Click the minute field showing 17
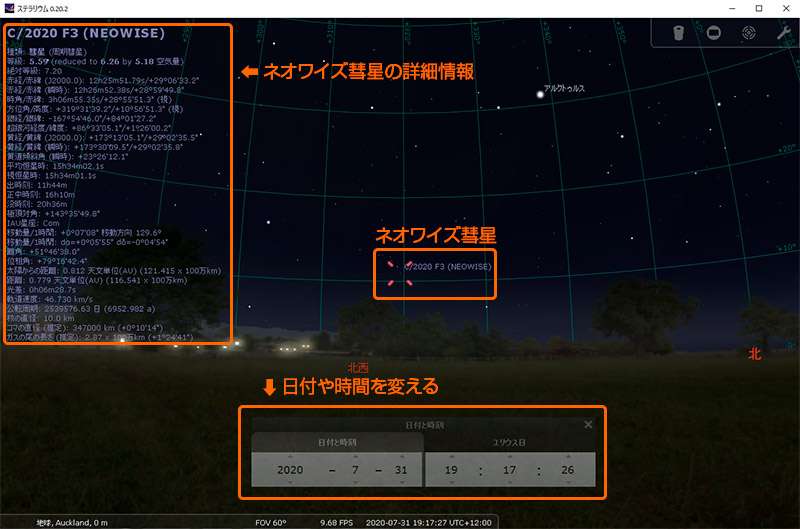 pos(510,470)
